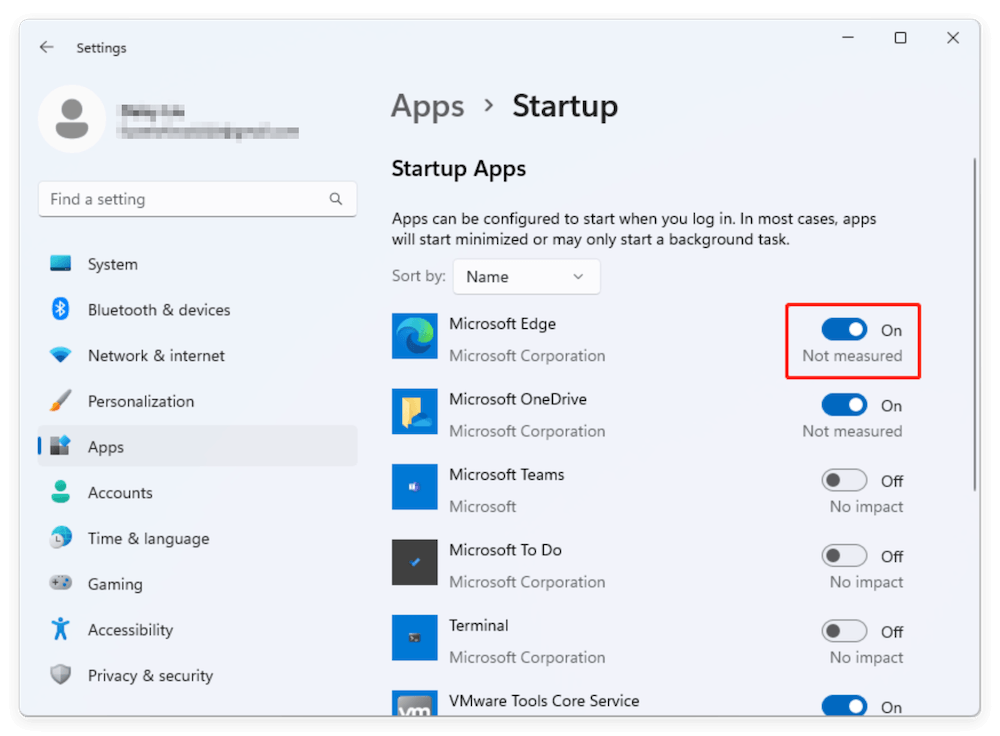Click the Microsoft Teams label
This screenshot has width=1000, height=736.
(506, 474)
